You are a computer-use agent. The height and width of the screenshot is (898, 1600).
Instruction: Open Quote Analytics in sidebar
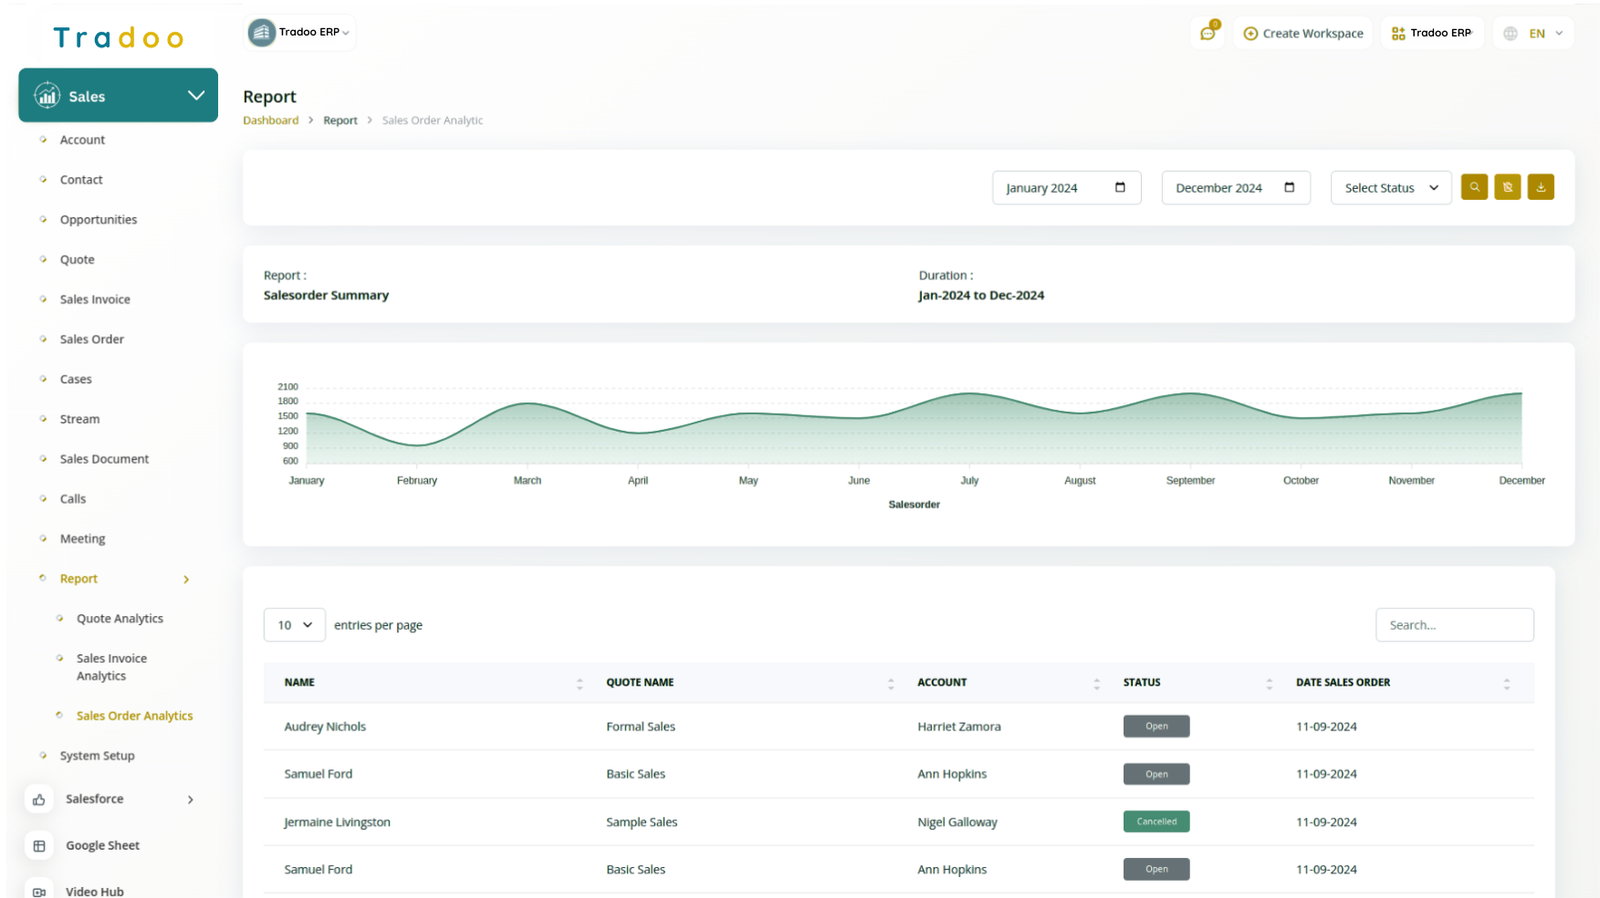click(120, 618)
